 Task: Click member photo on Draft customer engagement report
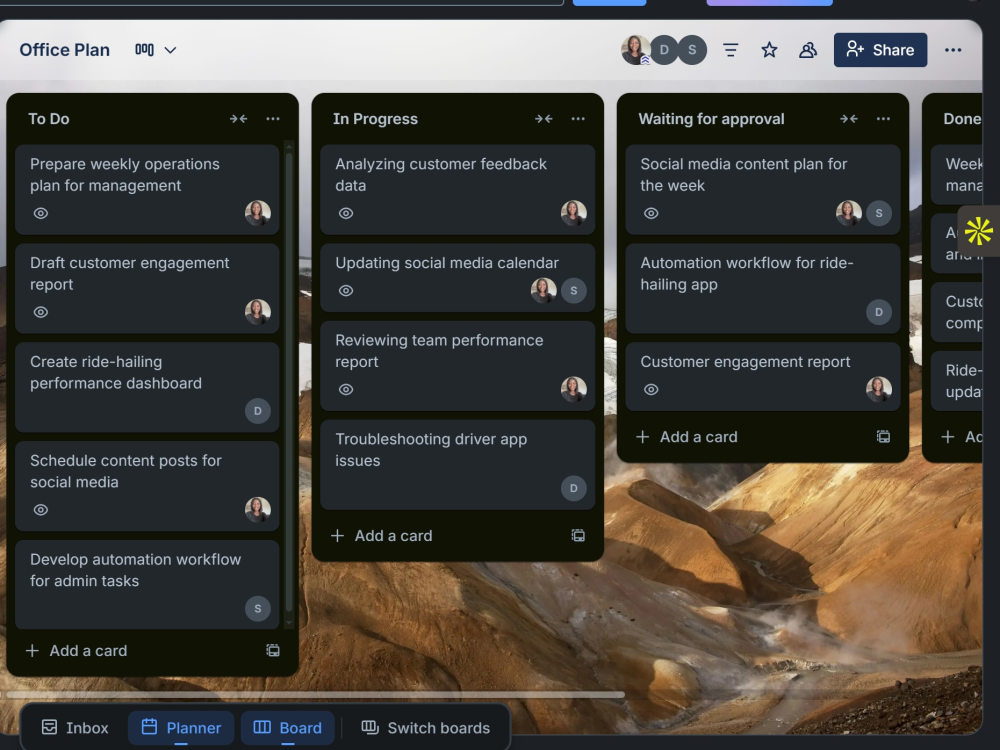coord(258,312)
